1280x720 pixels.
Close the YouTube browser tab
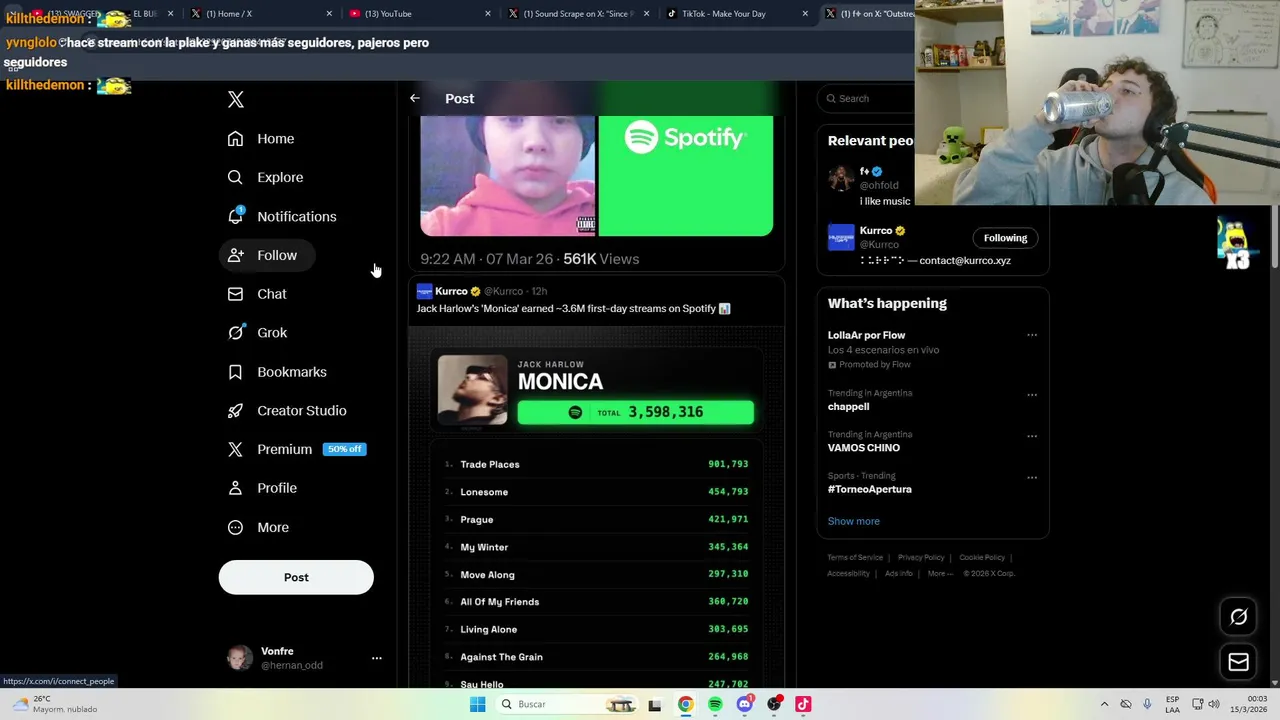[488, 14]
